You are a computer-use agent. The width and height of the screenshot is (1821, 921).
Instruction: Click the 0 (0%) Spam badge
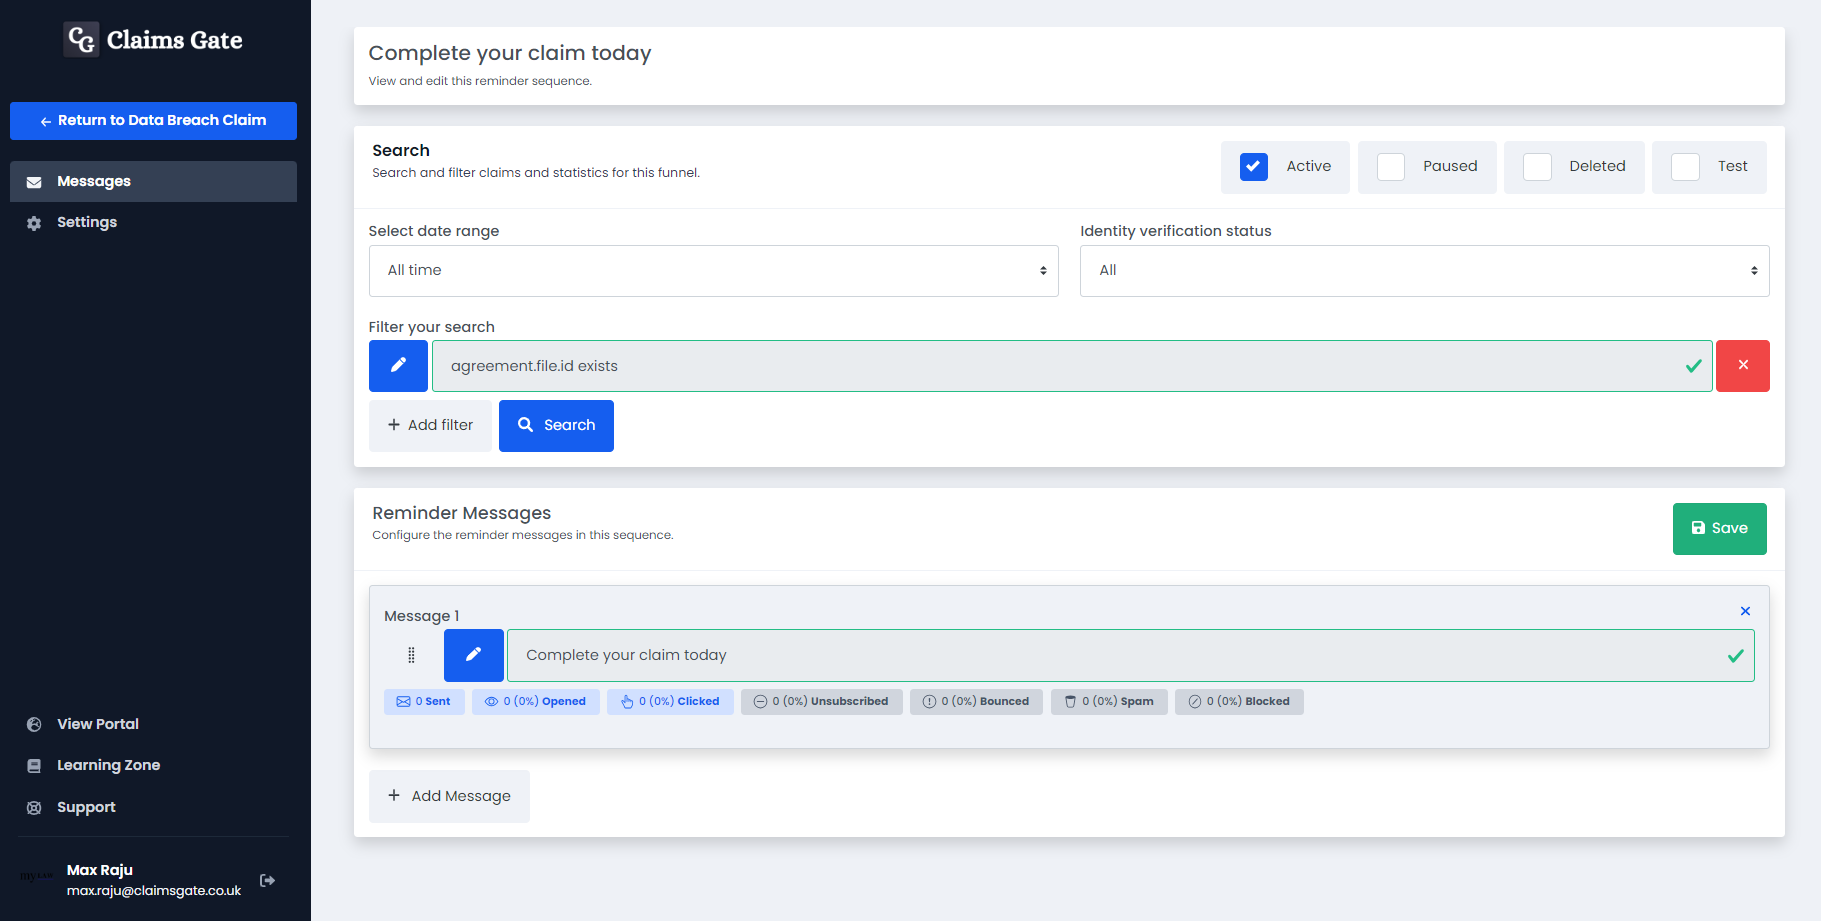pyautogui.click(x=1109, y=702)
